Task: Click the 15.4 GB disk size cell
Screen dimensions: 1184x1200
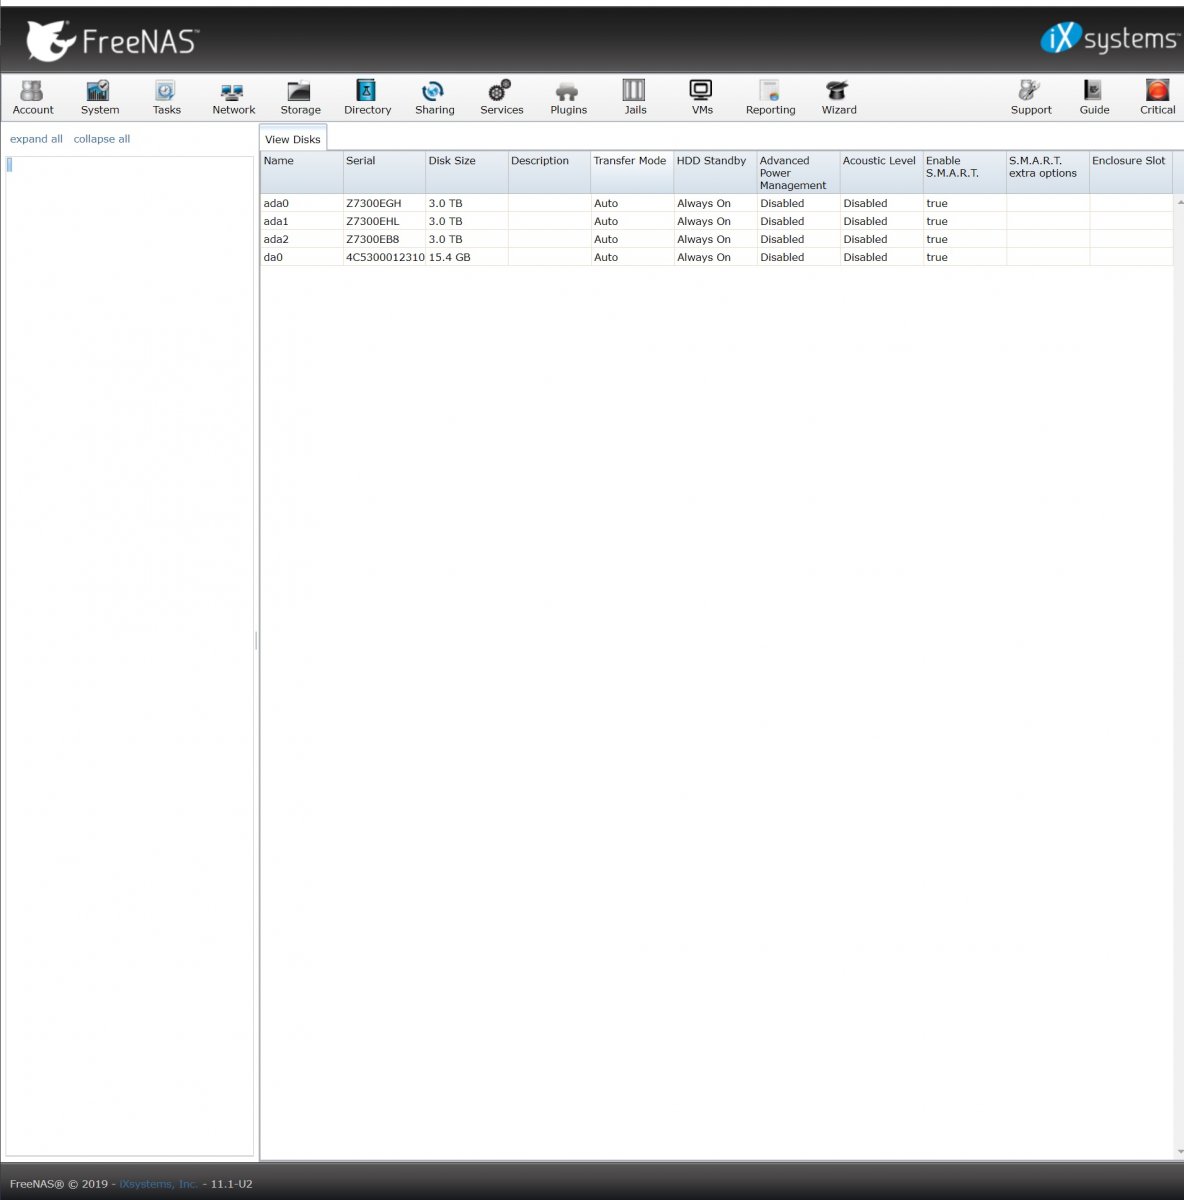Action: coord(467,257)
